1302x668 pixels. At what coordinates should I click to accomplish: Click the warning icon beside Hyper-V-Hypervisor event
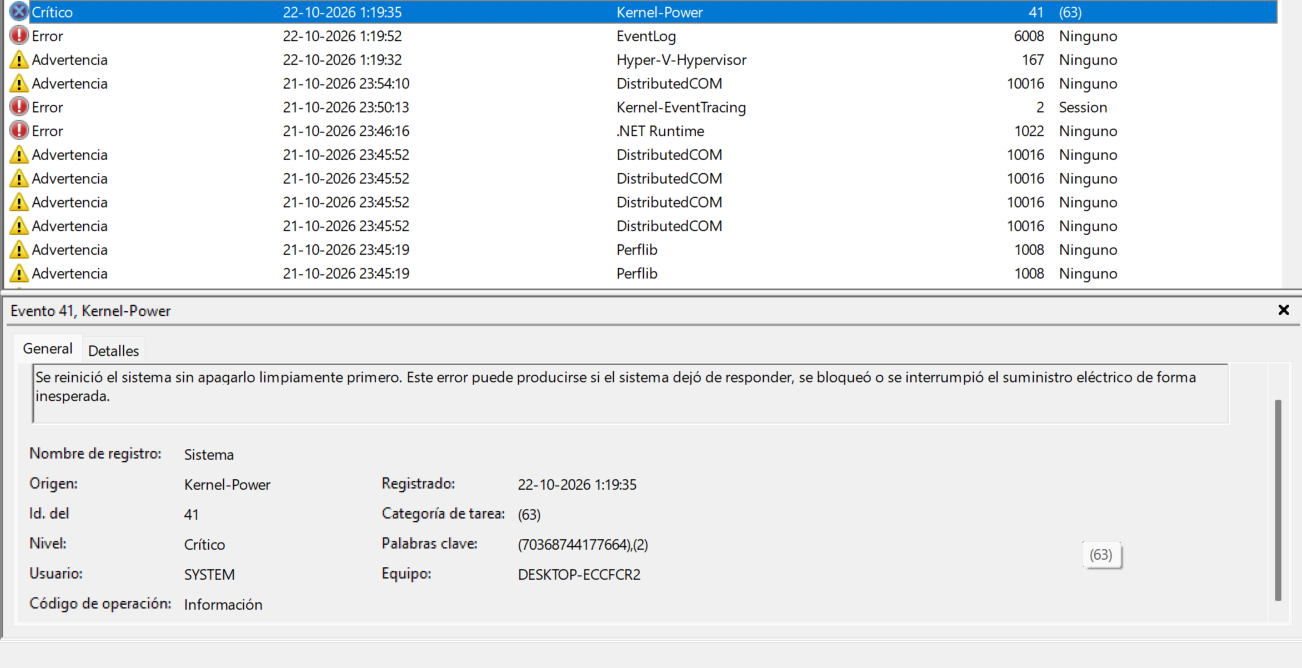[x=19, y=60]
